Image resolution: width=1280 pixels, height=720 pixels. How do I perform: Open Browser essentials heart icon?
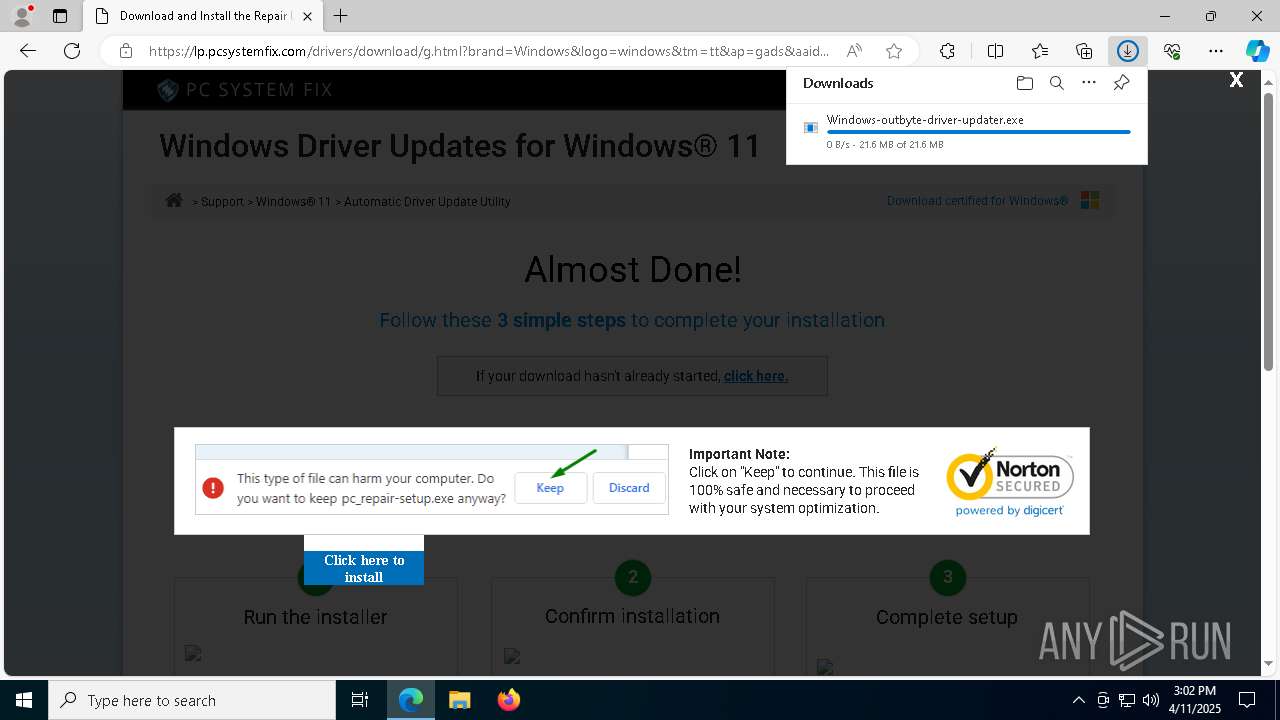tap(1172, 51)
